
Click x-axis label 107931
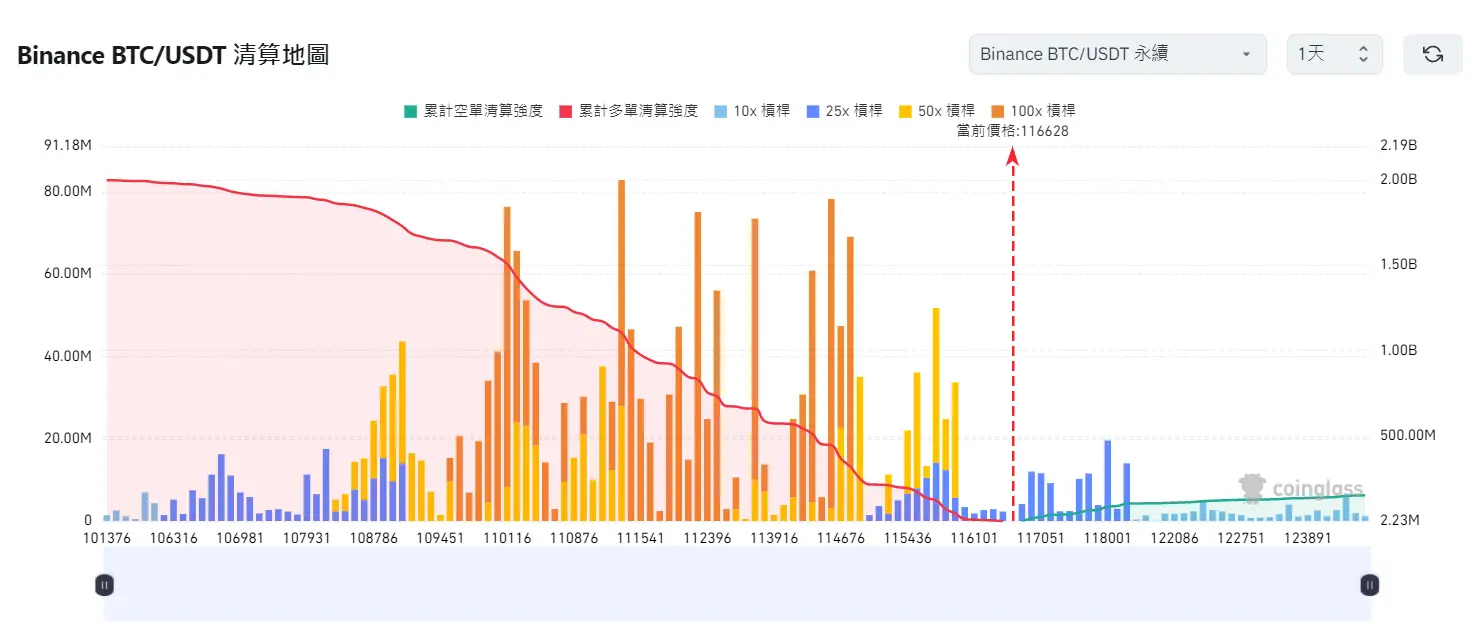307,538
